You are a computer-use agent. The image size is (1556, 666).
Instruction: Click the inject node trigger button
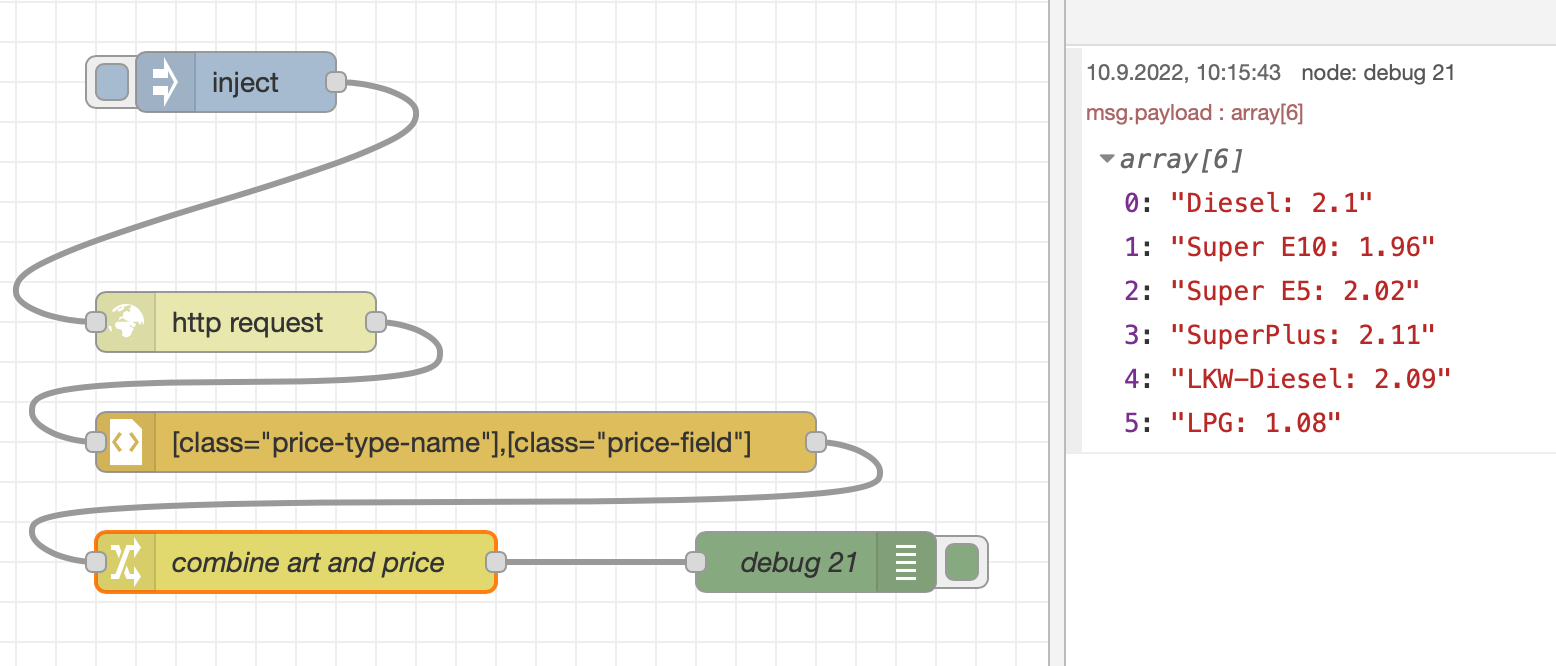112,82
